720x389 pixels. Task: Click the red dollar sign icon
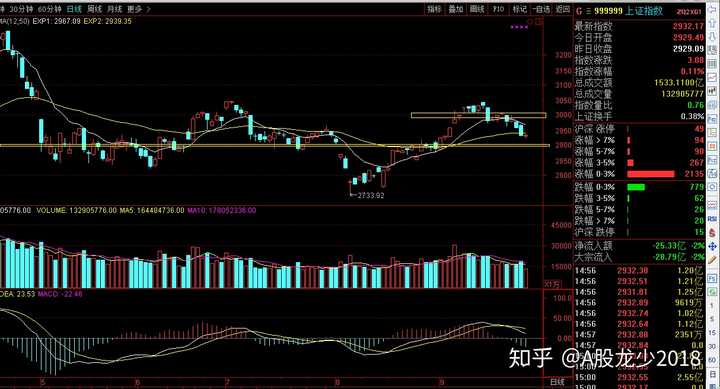coord(712,233)
